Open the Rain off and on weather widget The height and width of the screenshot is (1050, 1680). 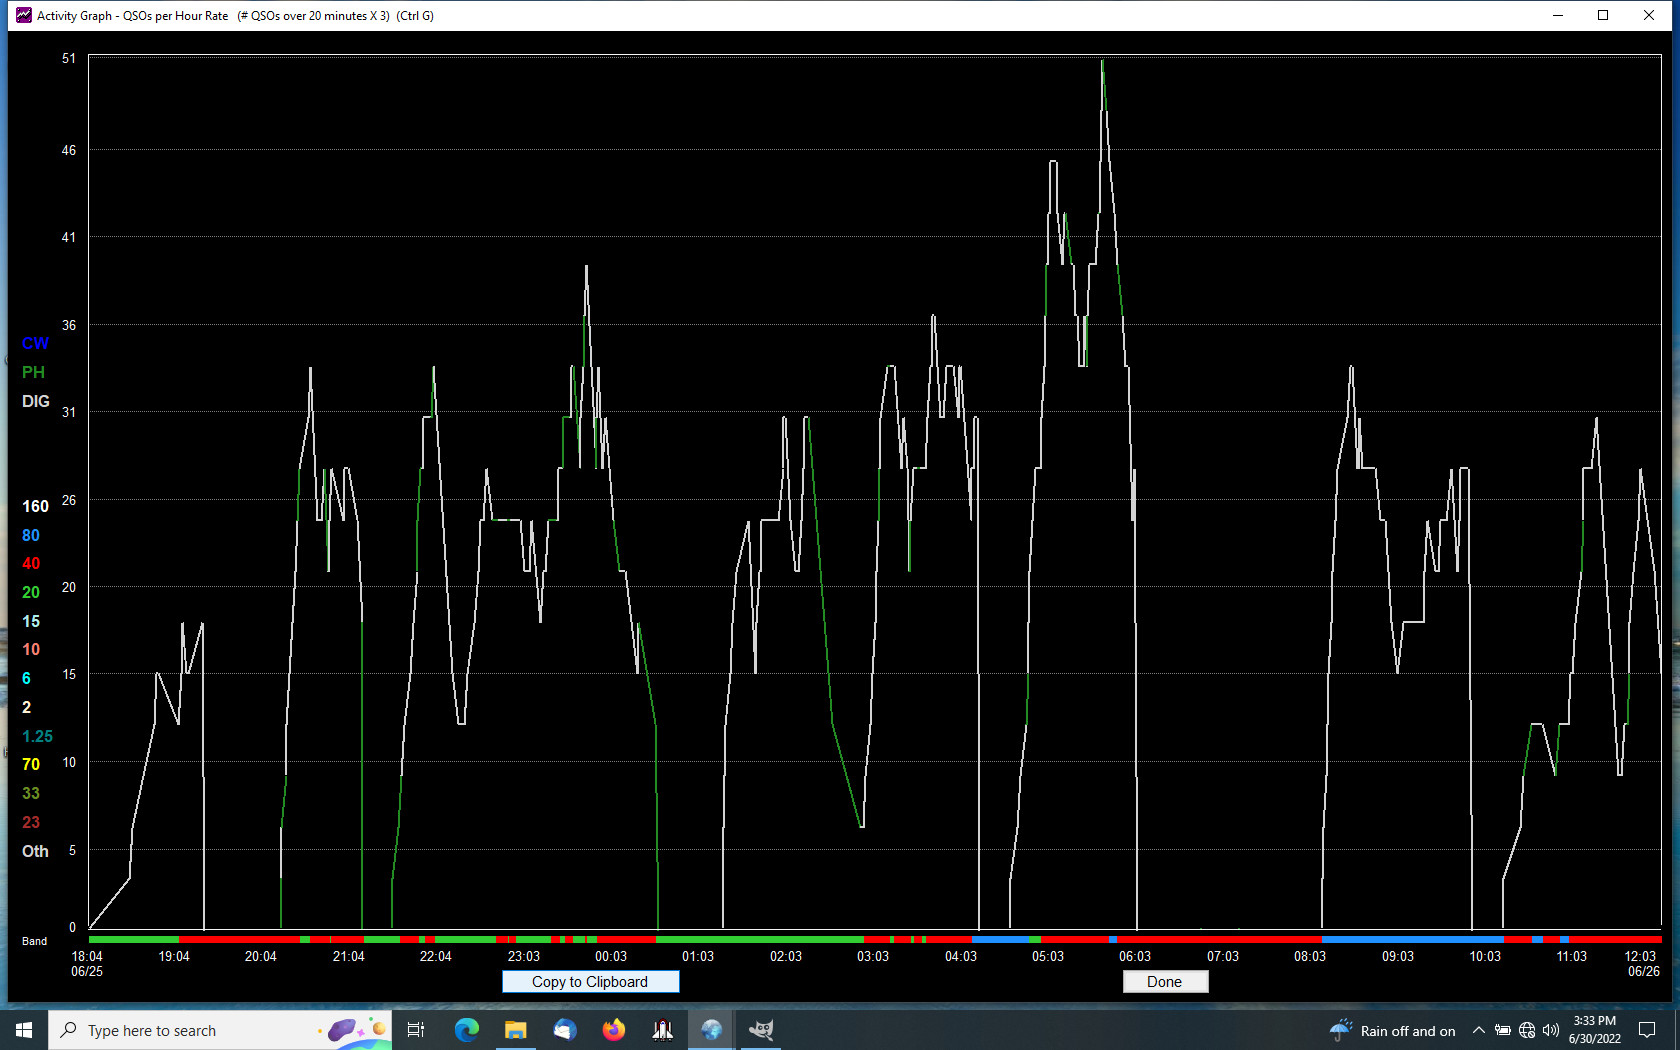coord(1392,1030)
